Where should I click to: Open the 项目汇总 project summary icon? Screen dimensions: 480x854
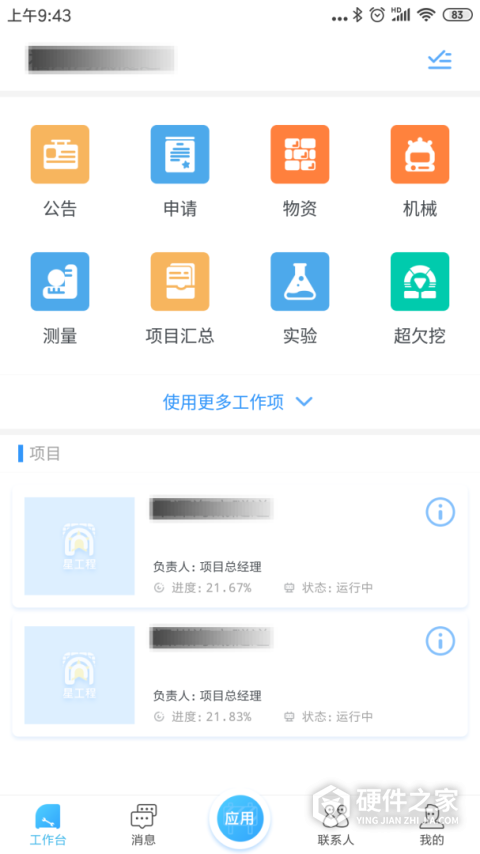180,282
